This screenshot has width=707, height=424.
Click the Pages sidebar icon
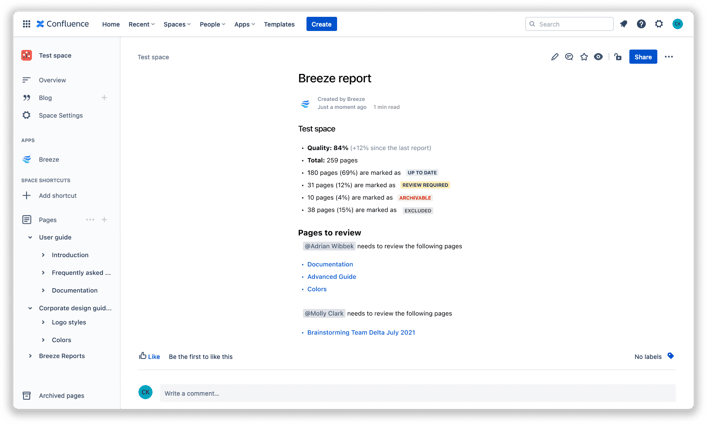[x=27, y=220]
